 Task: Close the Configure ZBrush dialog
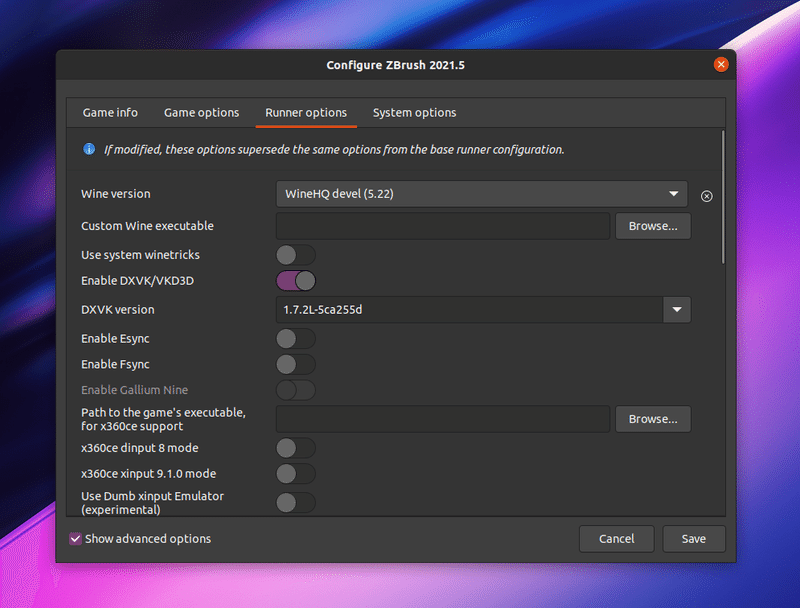tap(720, 64)
